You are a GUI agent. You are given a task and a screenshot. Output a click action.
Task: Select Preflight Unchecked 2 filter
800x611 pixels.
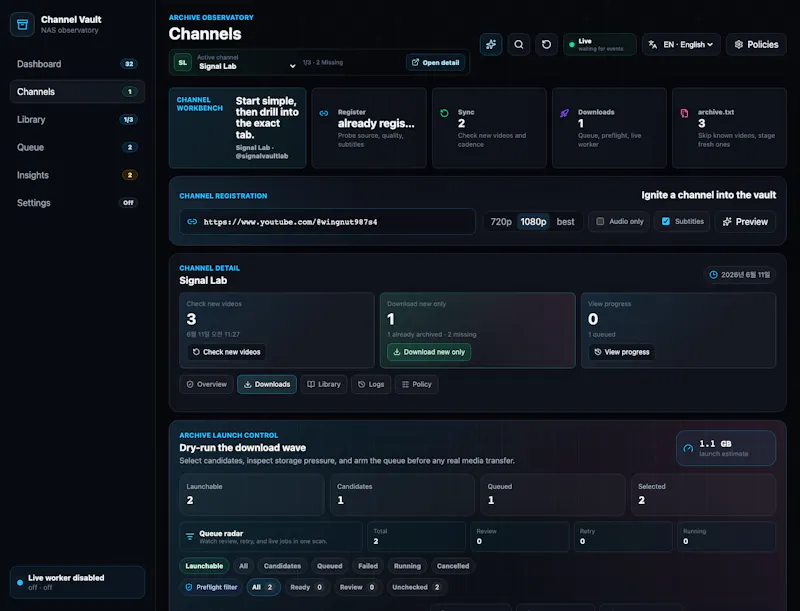pos(416,587)
